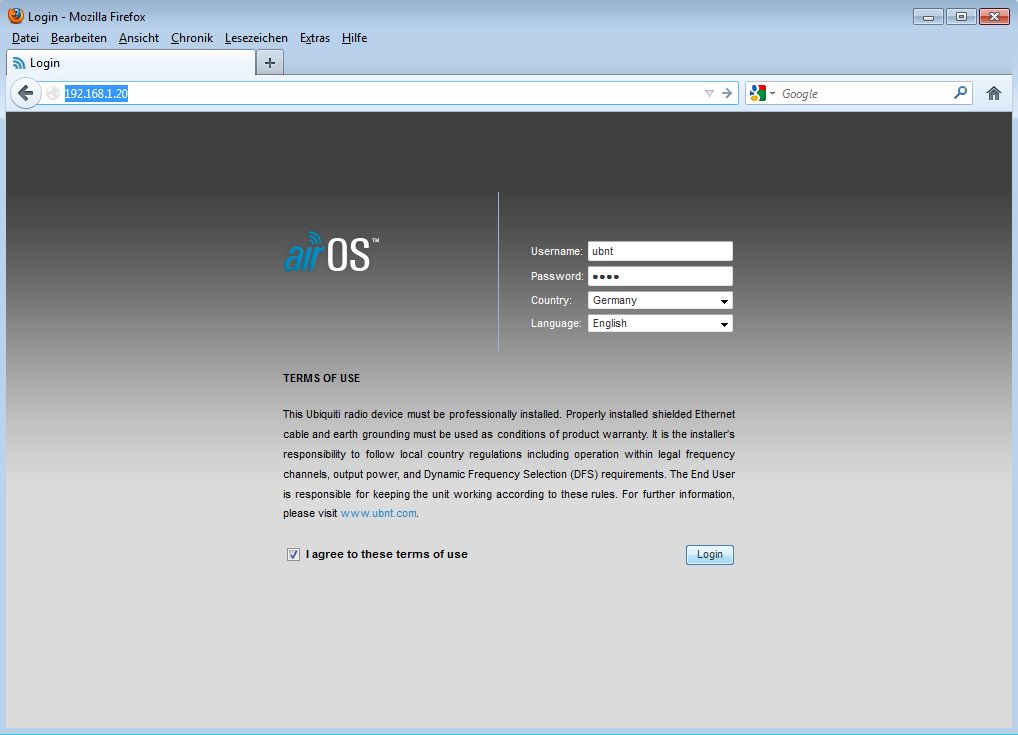
Task: Uncheck the agree to terms checkbox
Action: 293,554
